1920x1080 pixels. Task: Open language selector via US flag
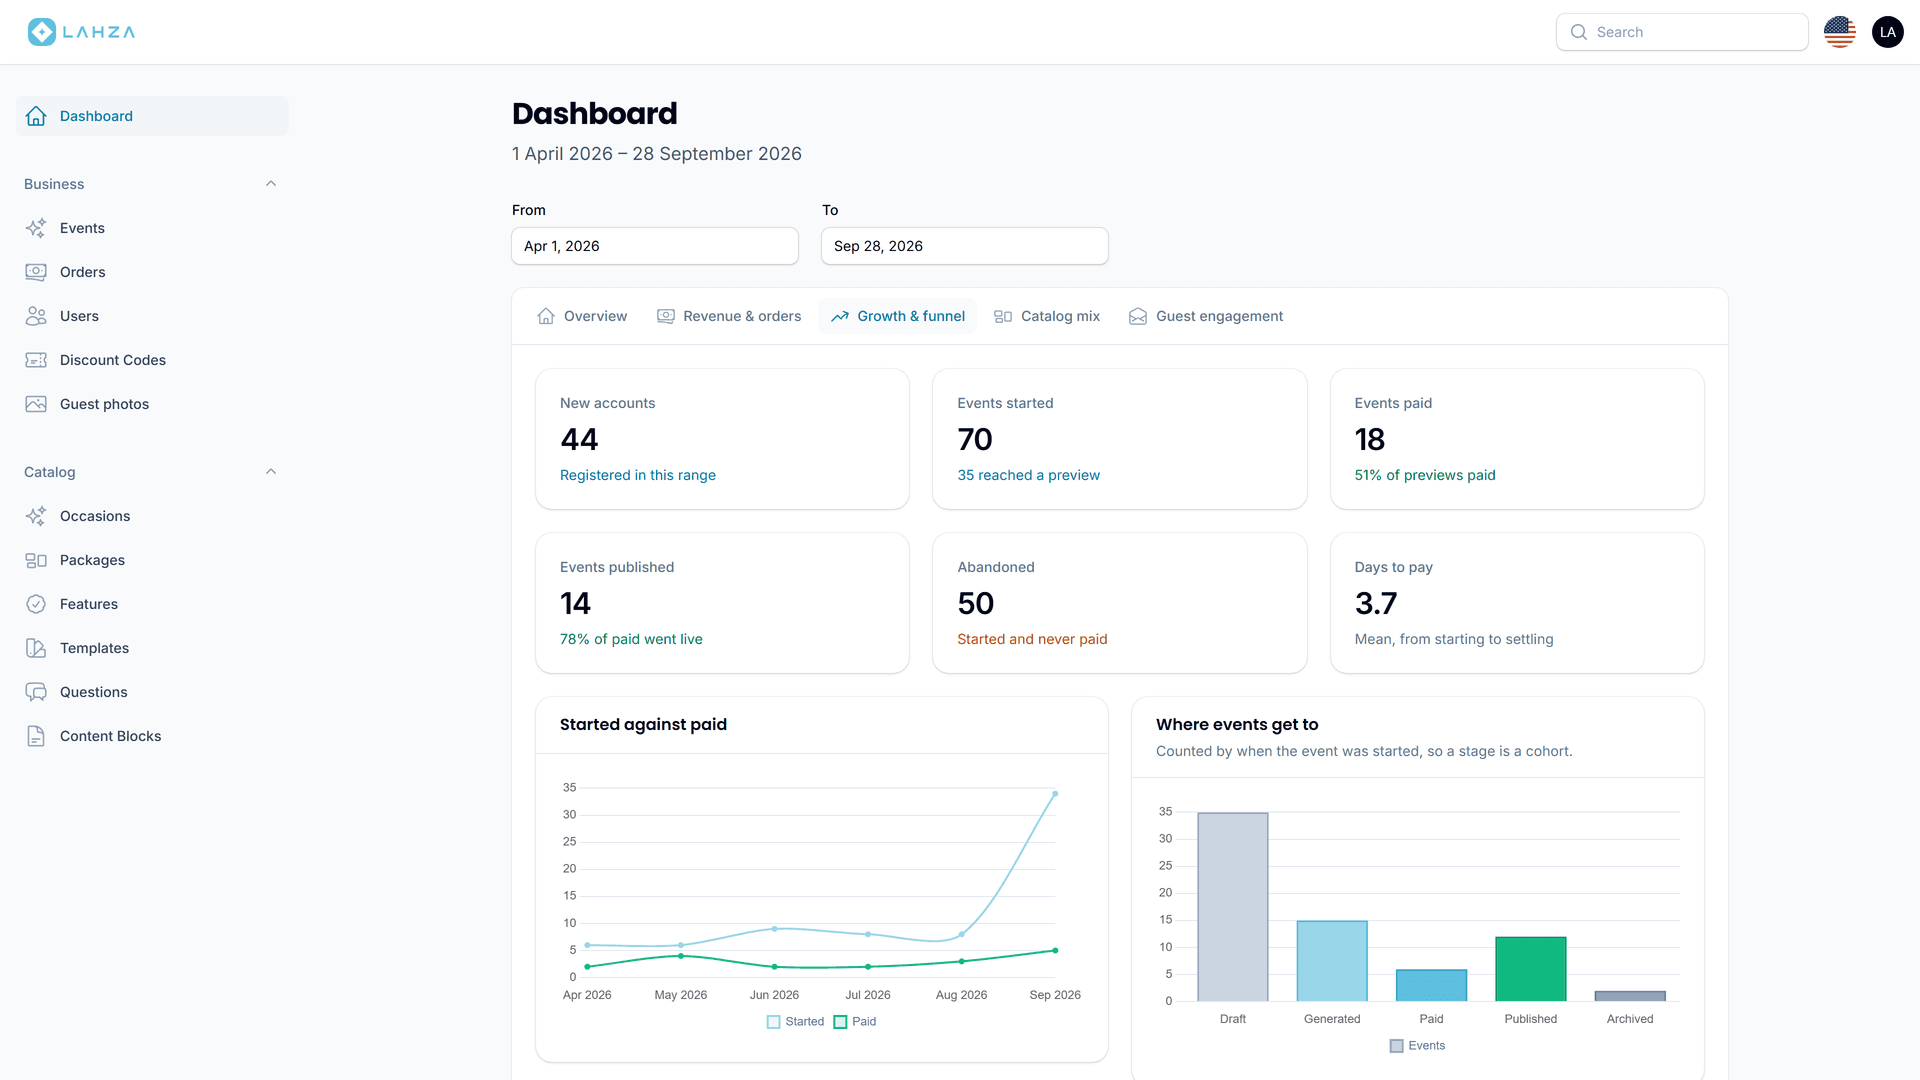(x=1840, y=32)
